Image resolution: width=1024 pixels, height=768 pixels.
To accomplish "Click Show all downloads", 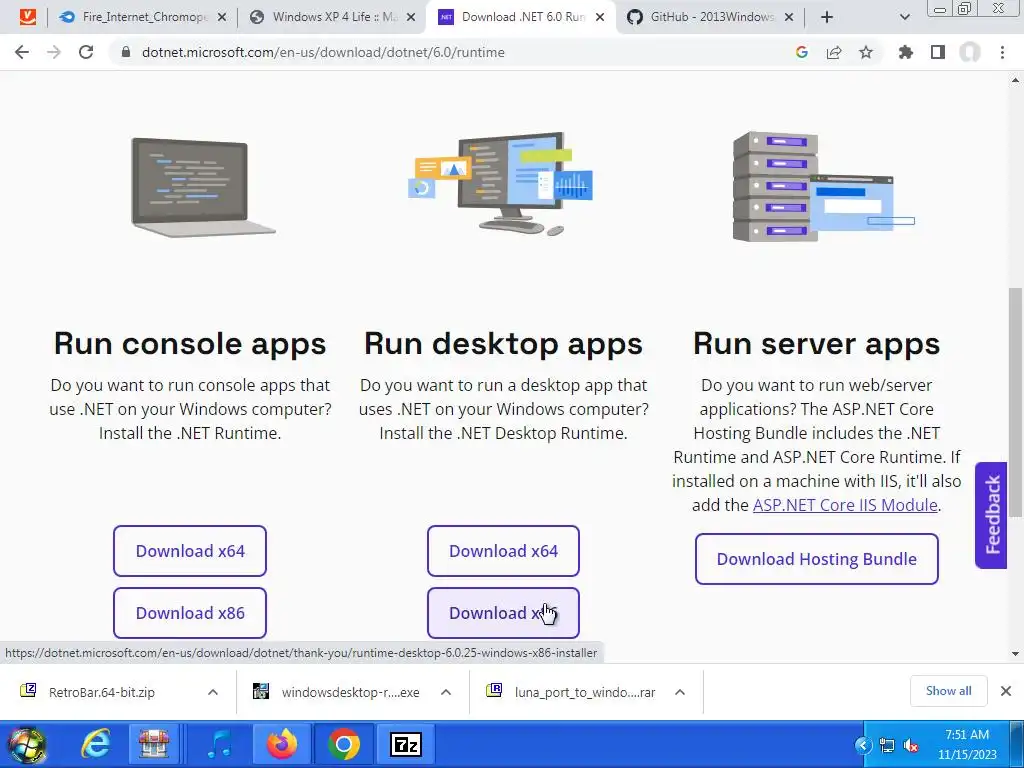I will pyautogui.click(x=948, y=691).
